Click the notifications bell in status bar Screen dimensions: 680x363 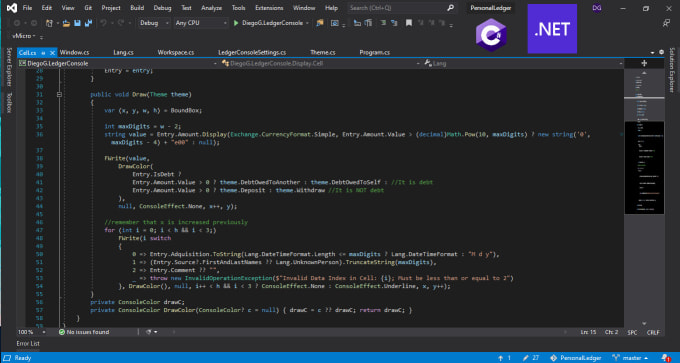pyautogui.click(x=666, y=358)
